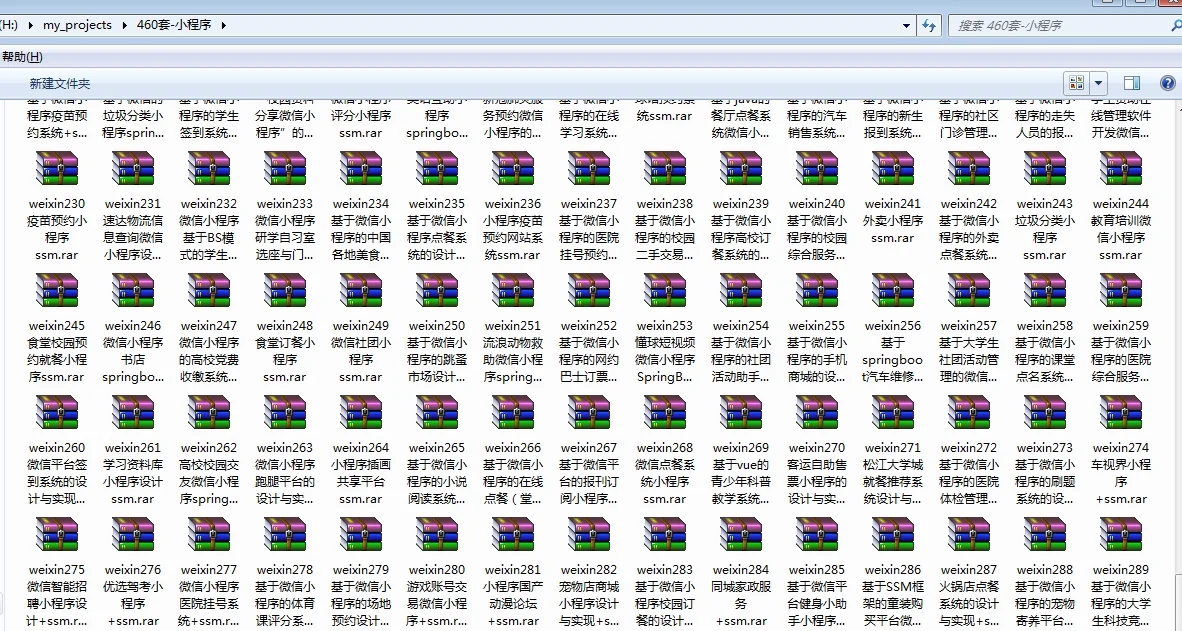Select the weixin237 rar archive icon
The width and height of the screenshot is (1182, 631).
click(x=589, y=169)
